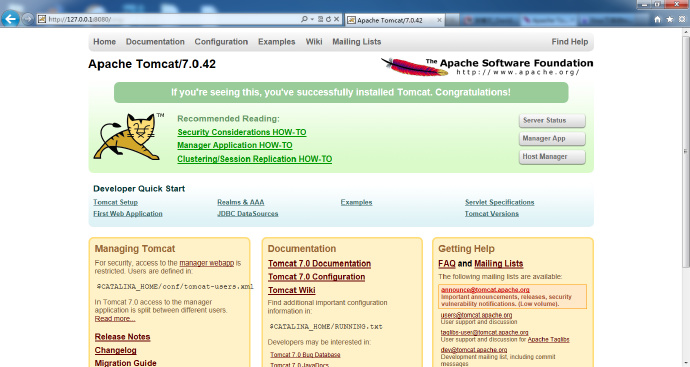Image resolution: width=690 pixels, height=367 pixels.
Task: Open the address bar autocomplete dropdown arrow
Action: click(x=312, y=19)
